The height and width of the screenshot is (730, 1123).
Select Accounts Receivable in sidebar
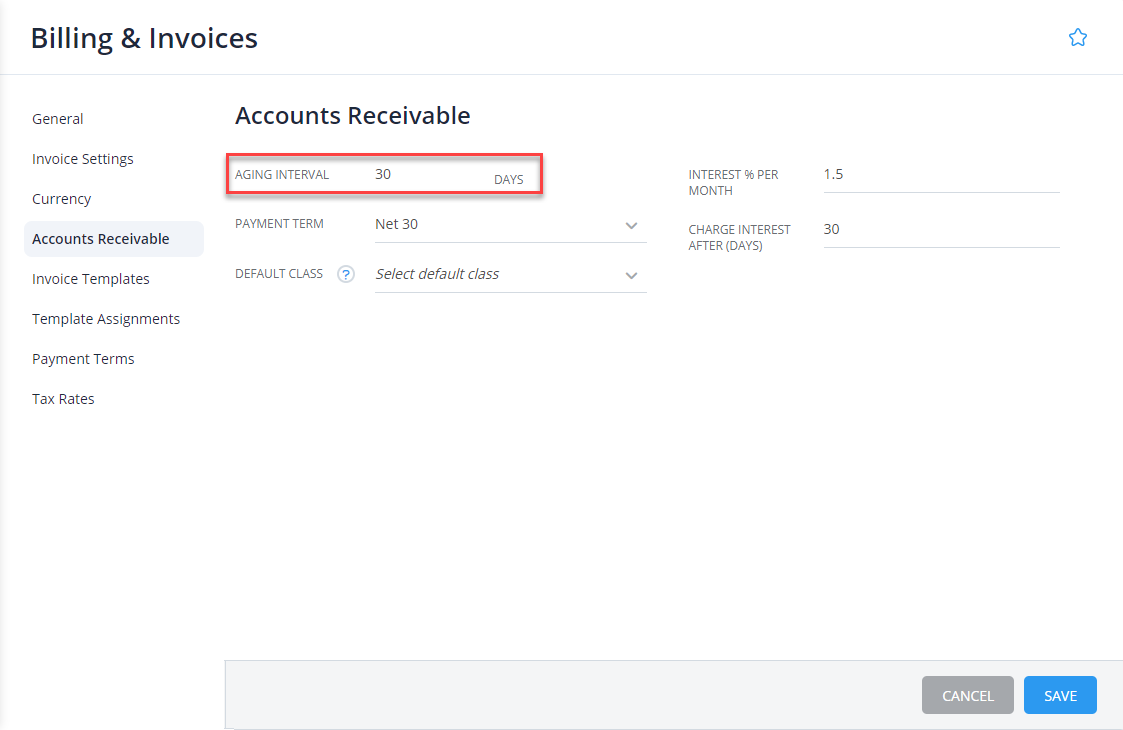click(114, 239)
